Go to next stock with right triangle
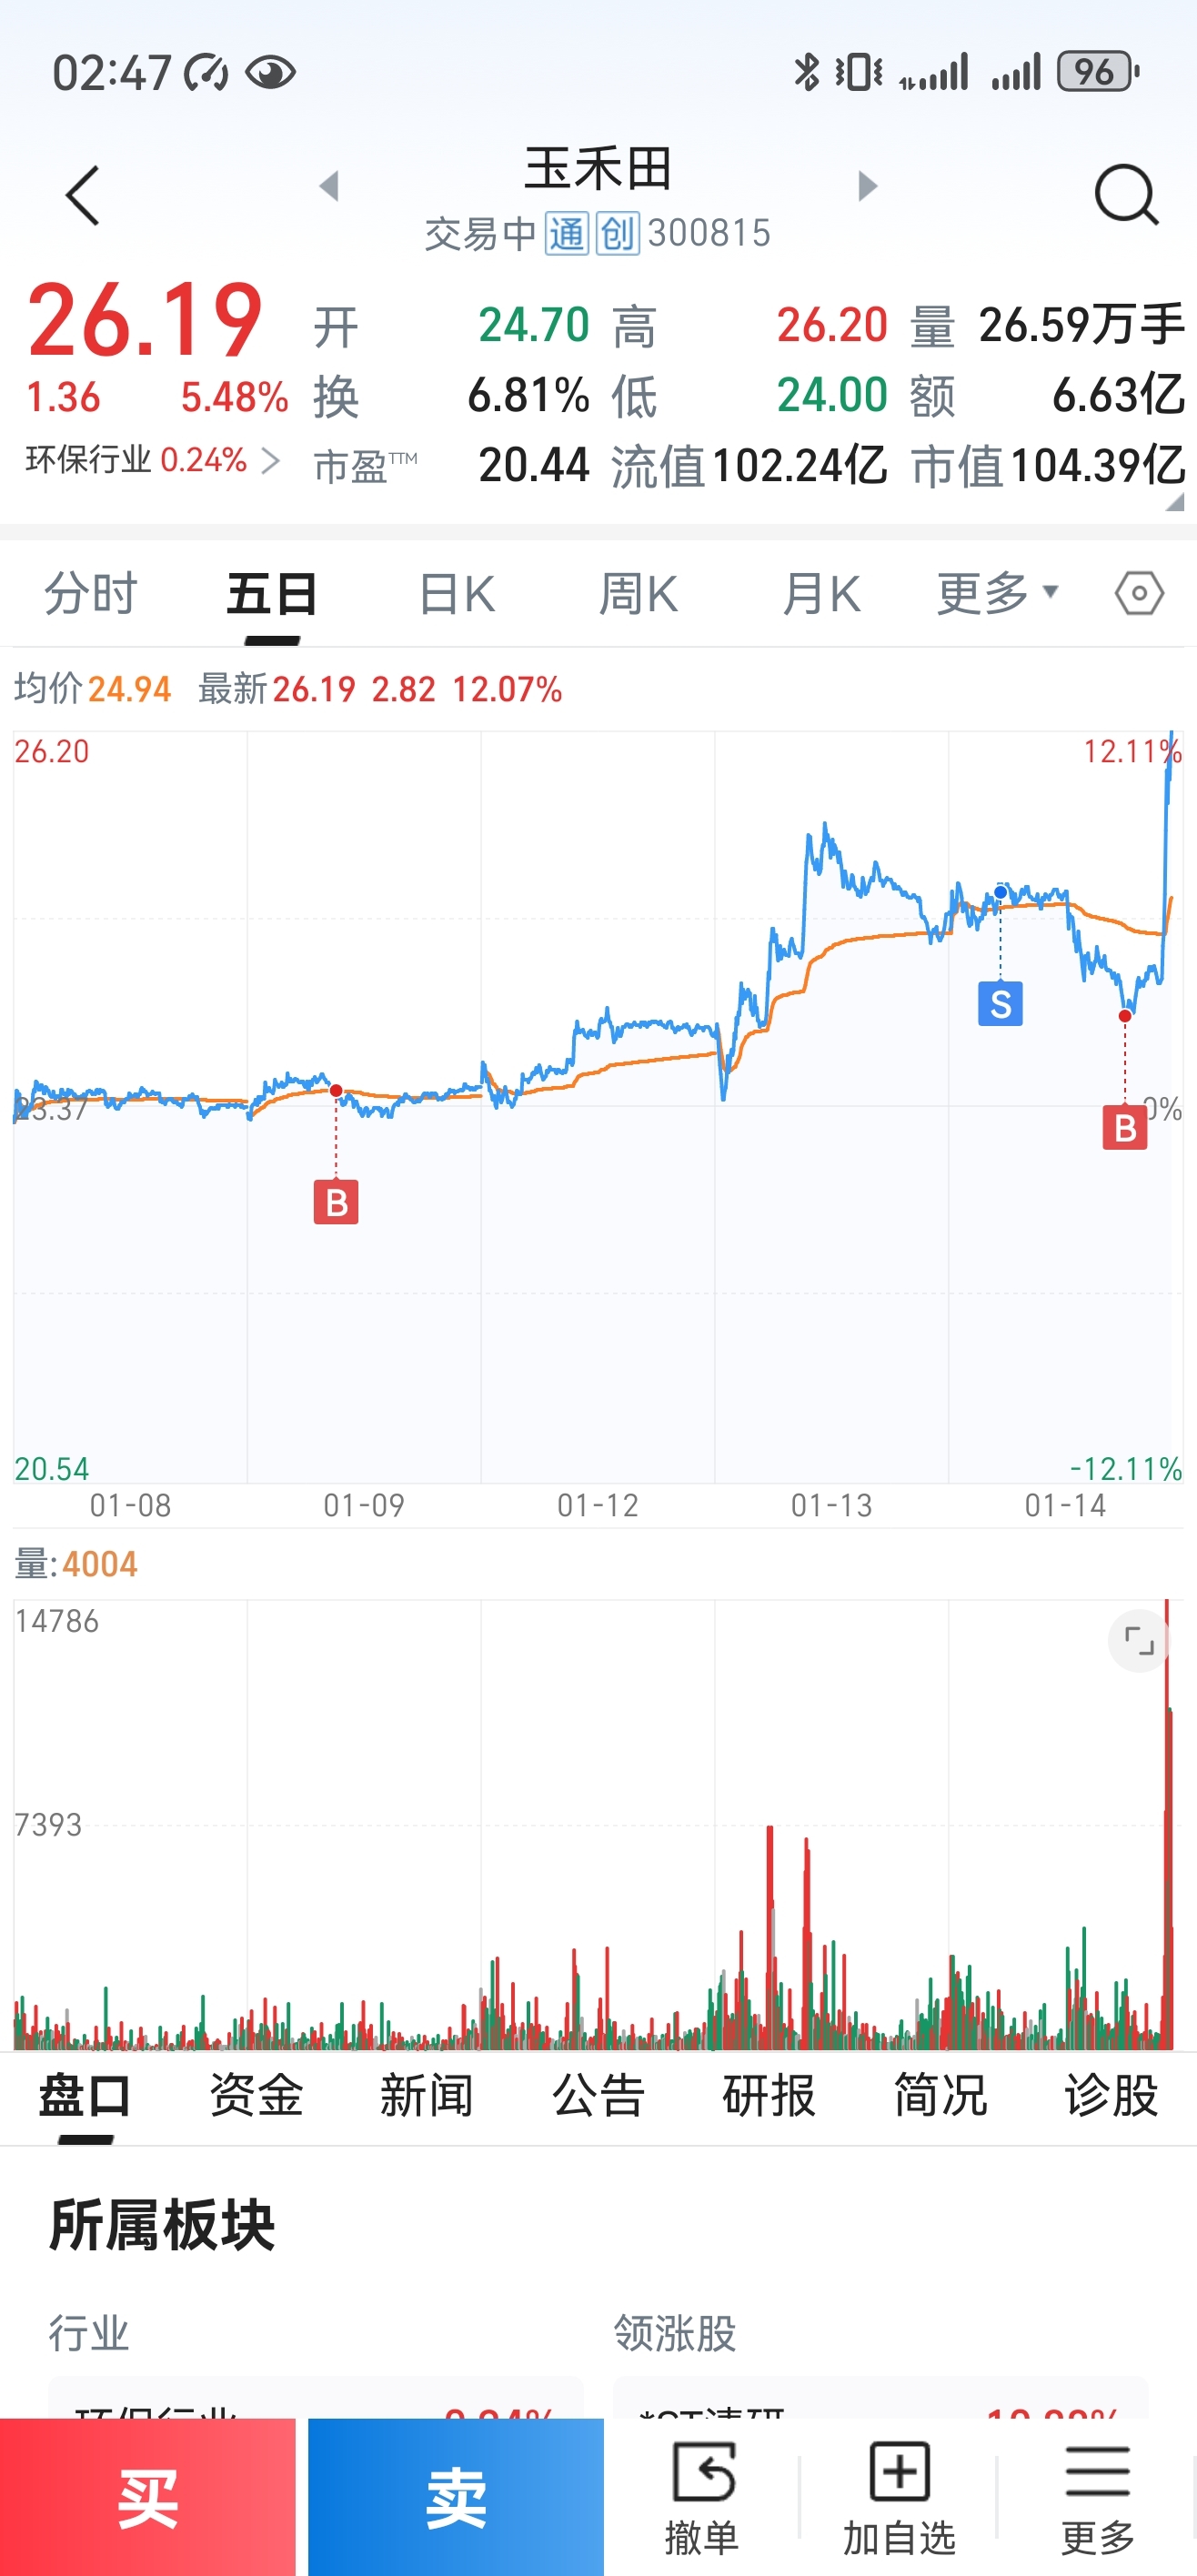Image resolution: width=1197 pixels, height=2576 pixels. [867, 186]
